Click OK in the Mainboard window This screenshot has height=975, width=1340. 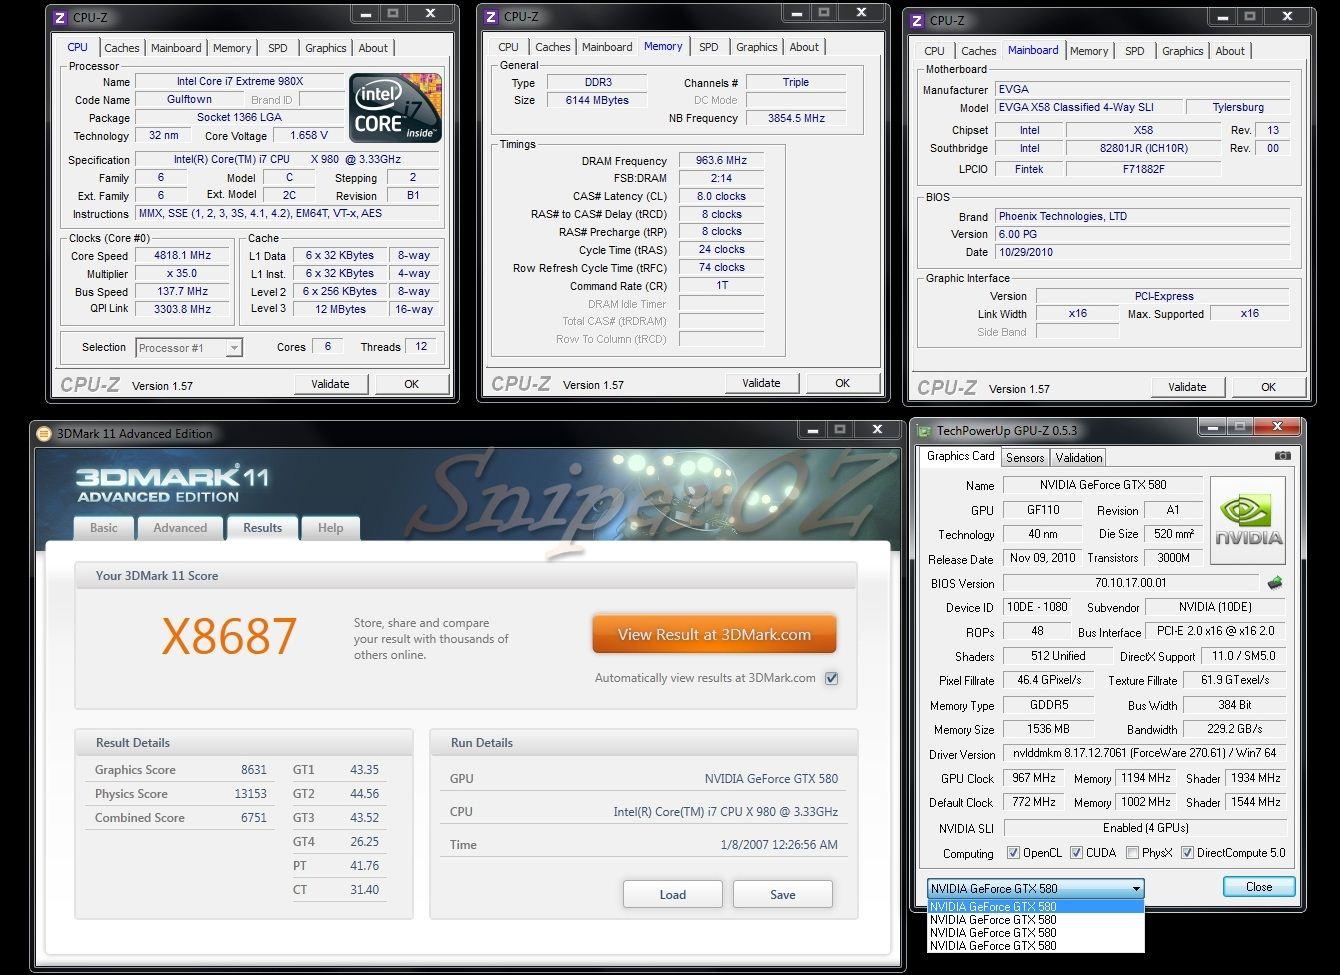pyautogui.click(x=1268, y=387)
